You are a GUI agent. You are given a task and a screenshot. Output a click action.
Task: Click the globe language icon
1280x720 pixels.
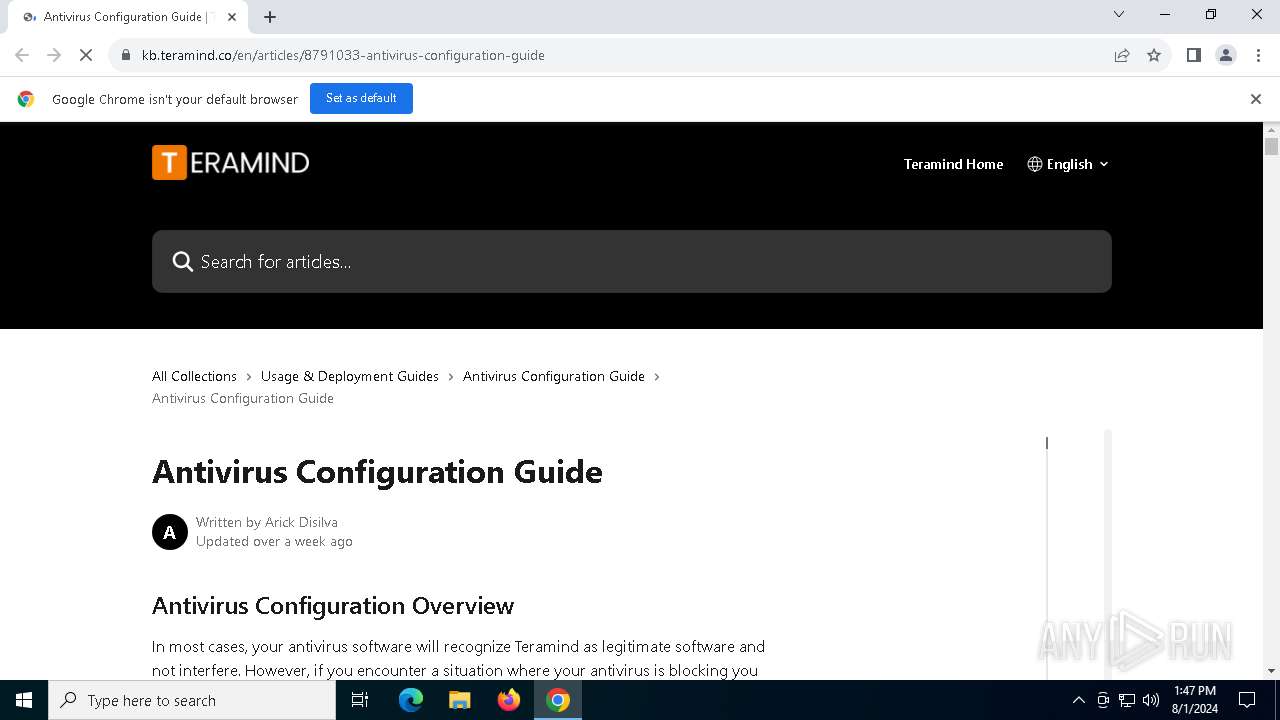(x=1035, y=164)
